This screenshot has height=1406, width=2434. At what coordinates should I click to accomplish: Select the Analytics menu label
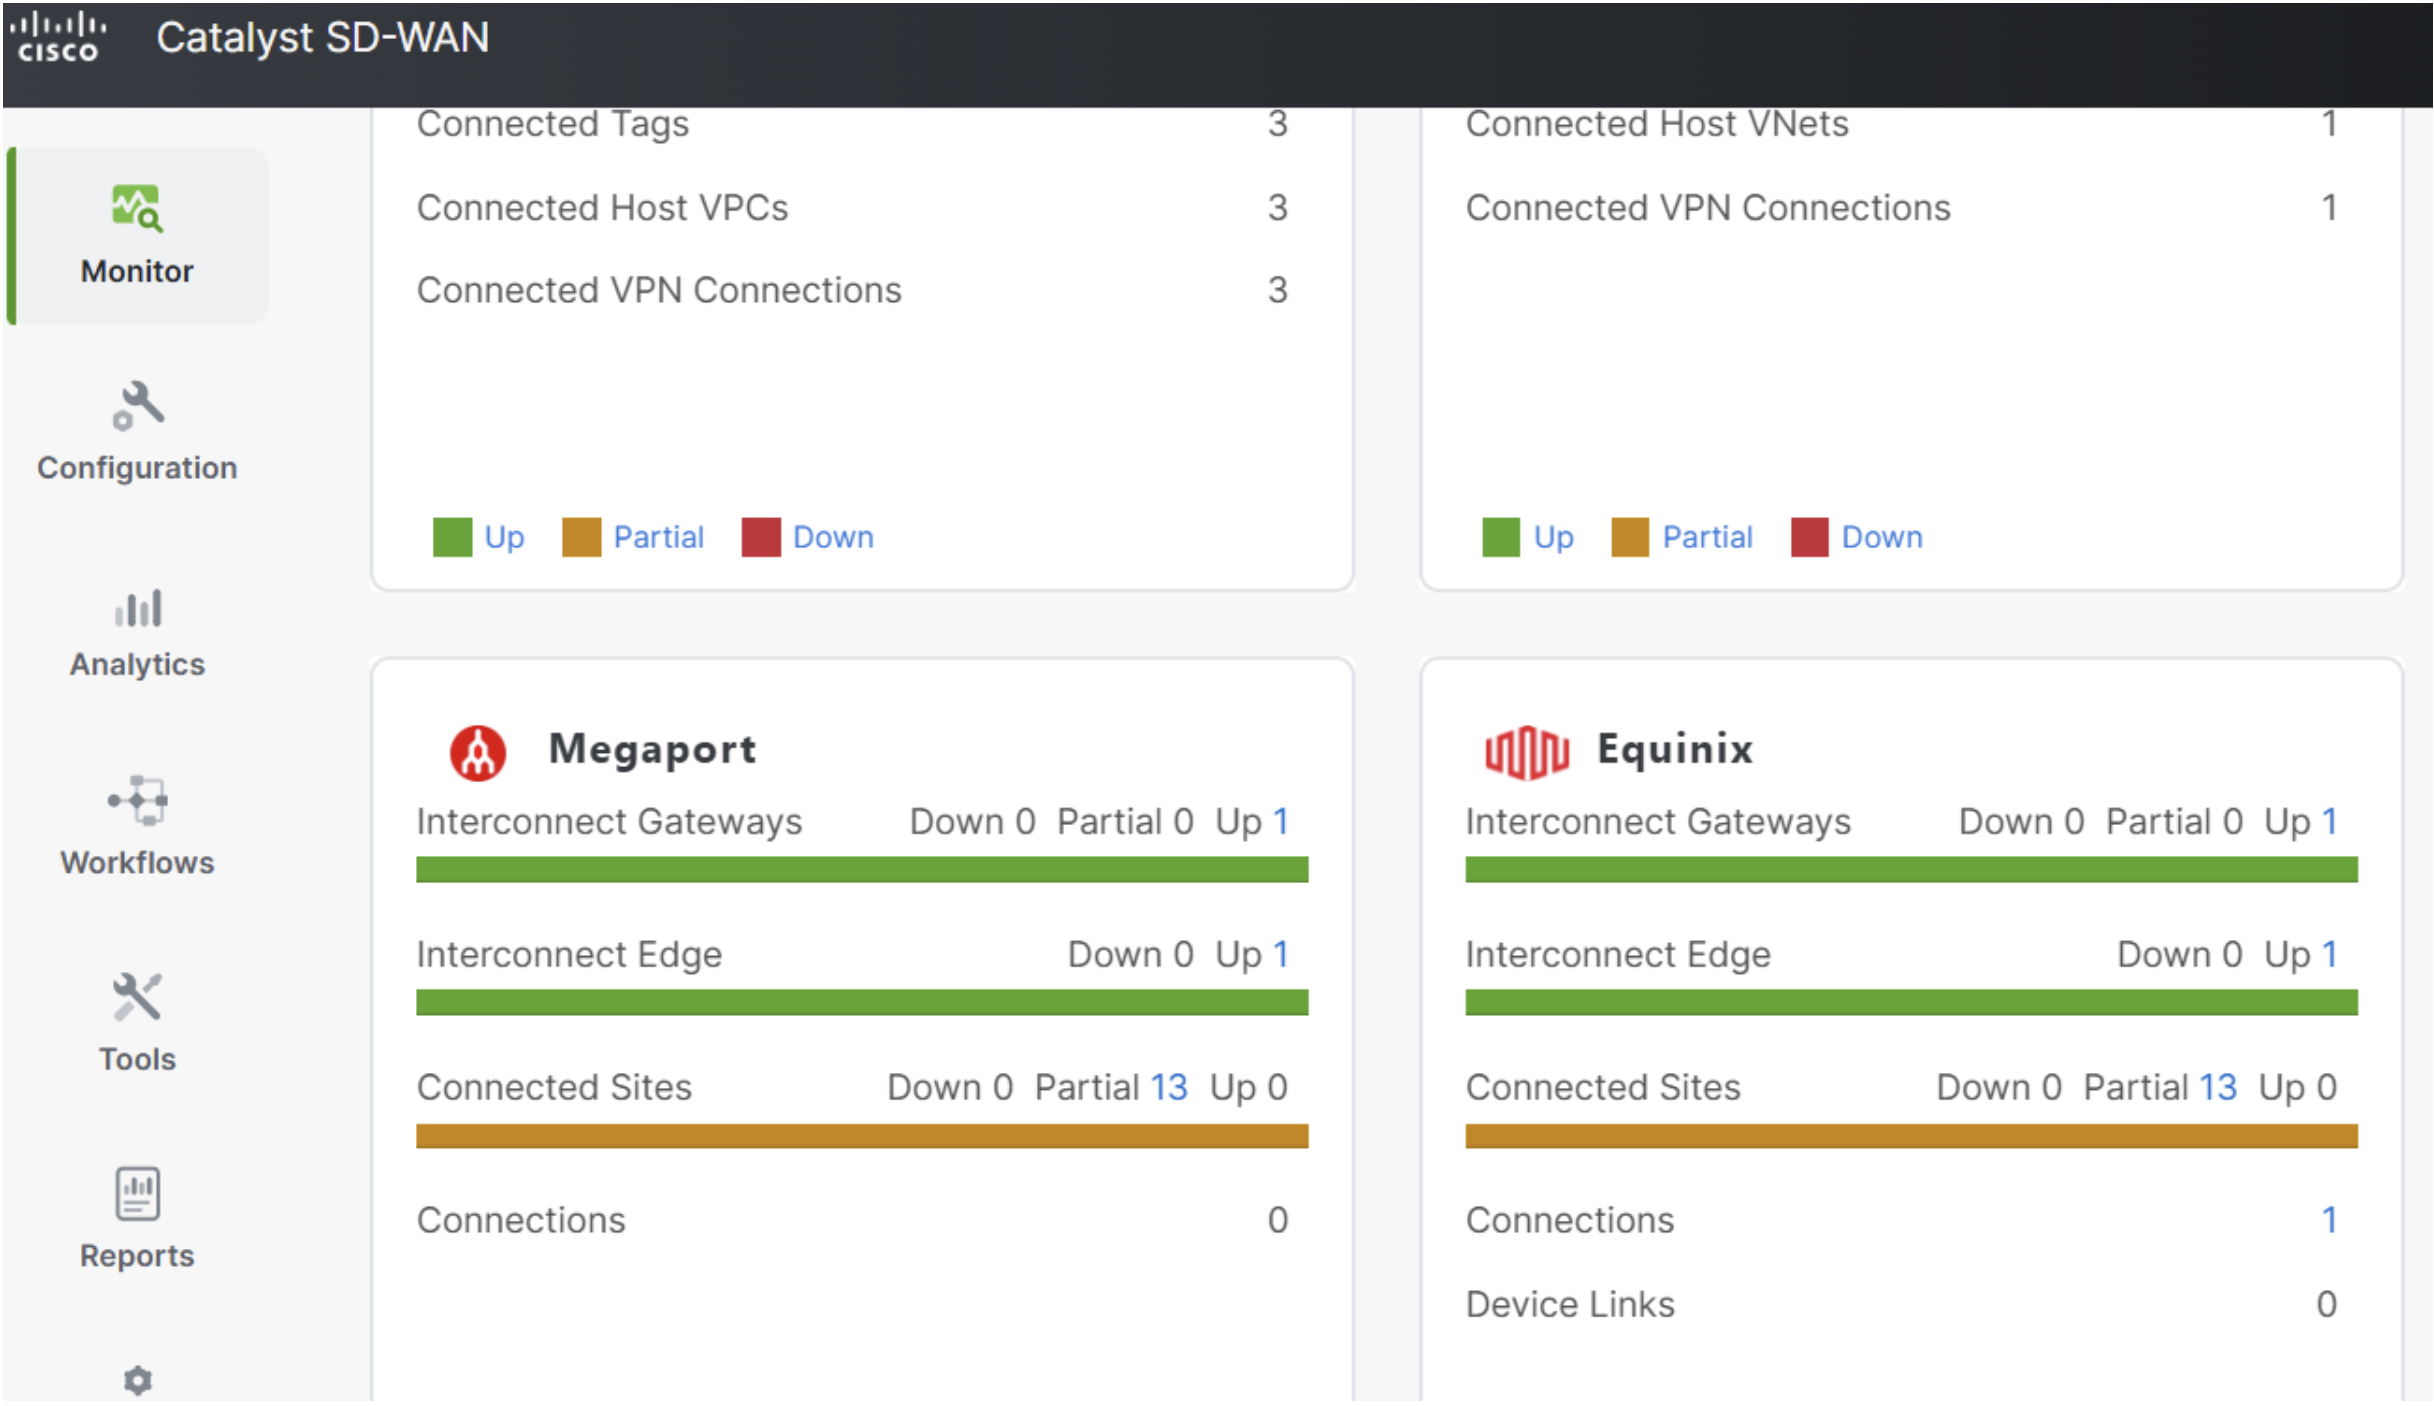click(137, 664)
